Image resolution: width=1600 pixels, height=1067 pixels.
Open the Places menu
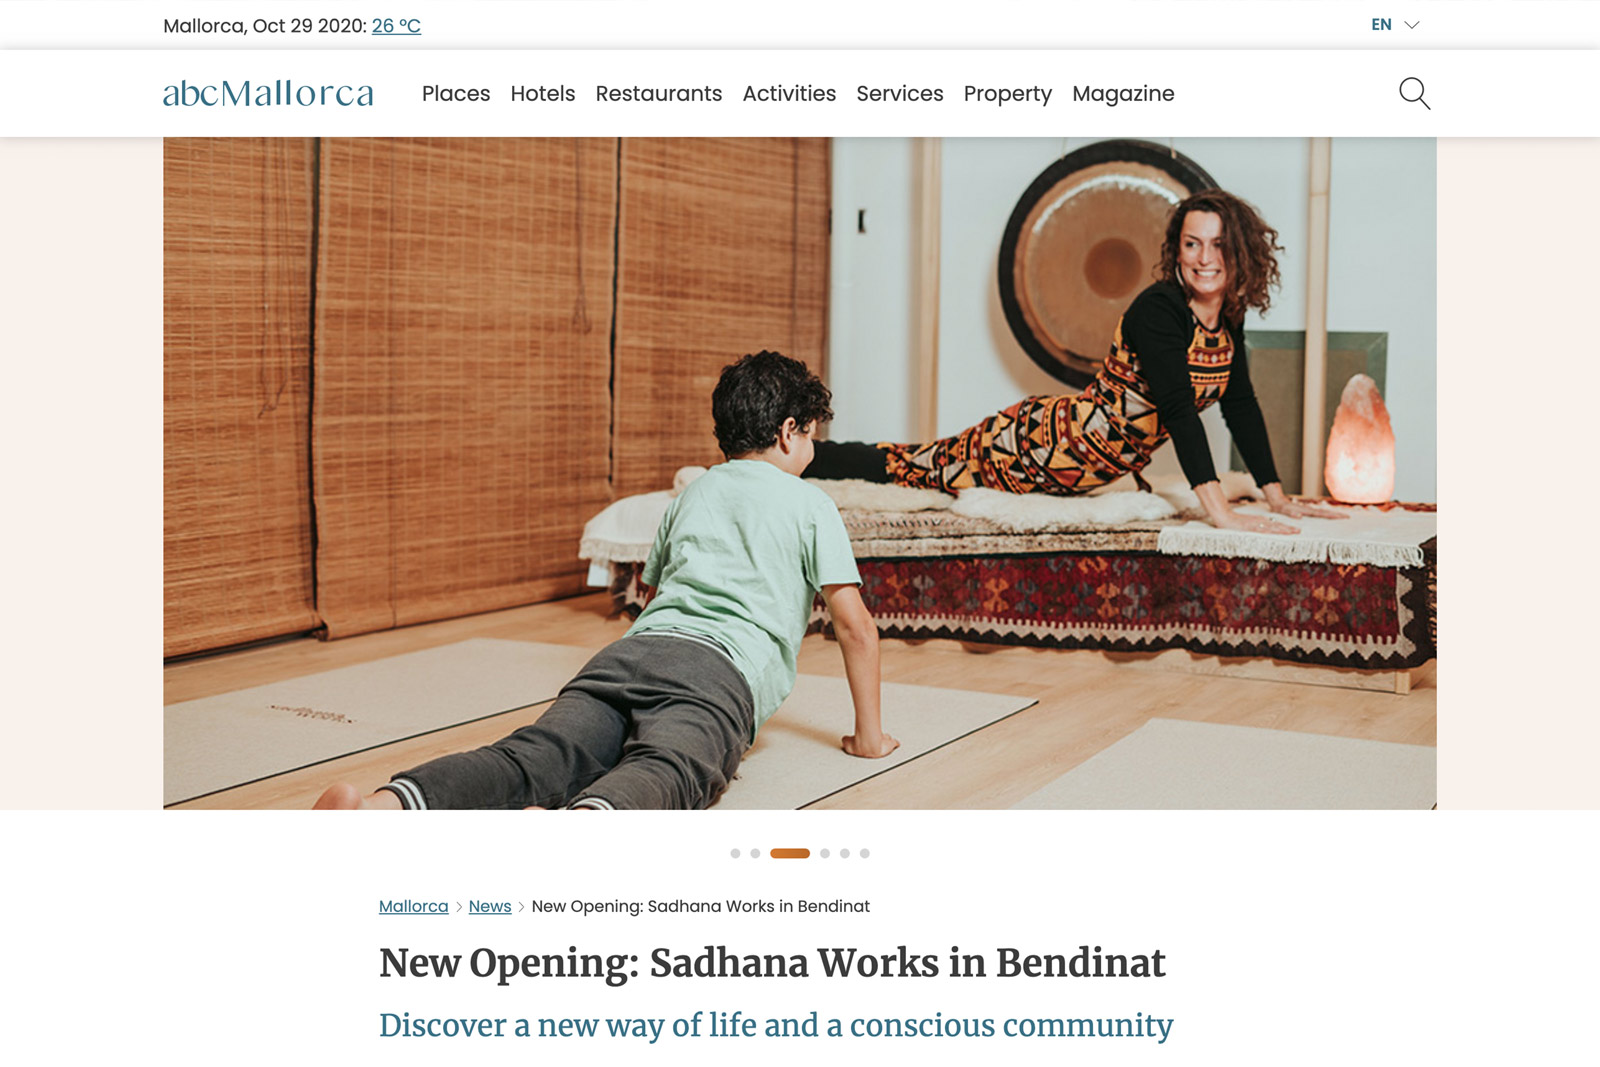point(456,93)
